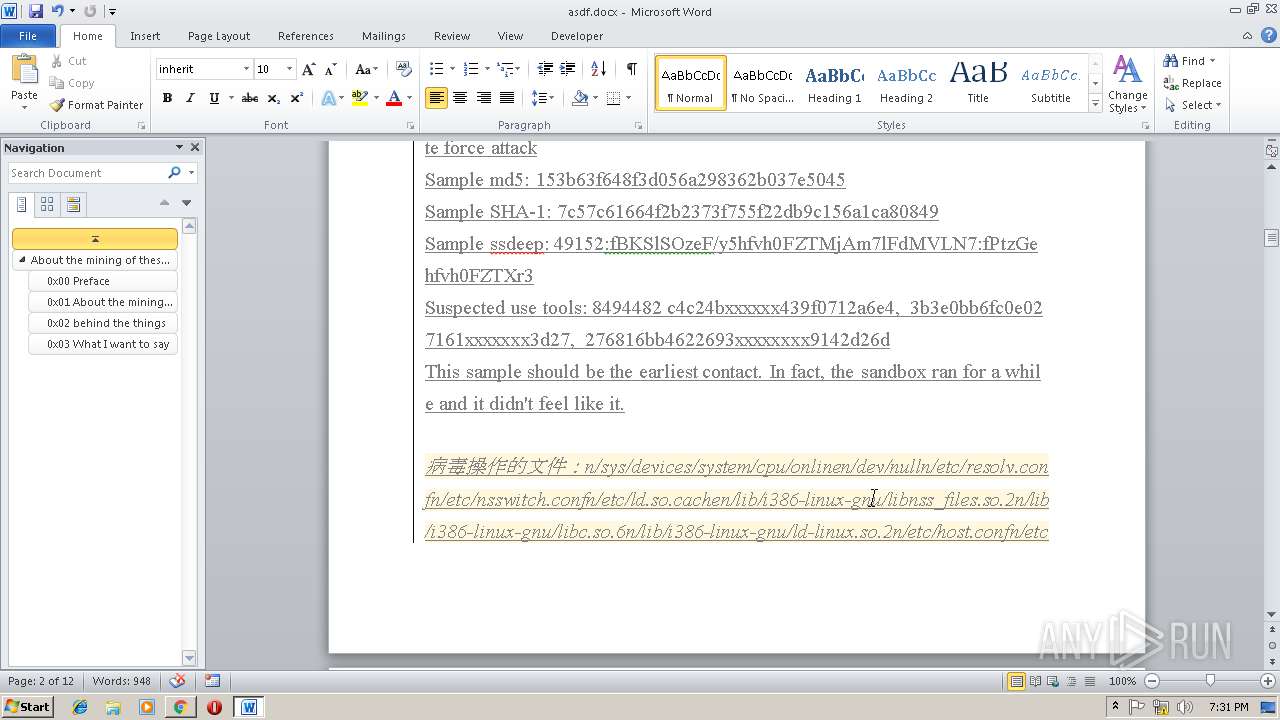Align text left
Screen dimensions: 1280x720
tap(436, 98)
